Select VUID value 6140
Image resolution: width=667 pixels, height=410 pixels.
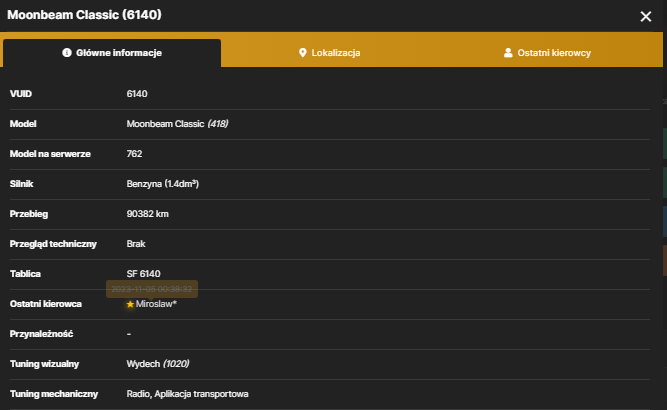(137, 94)
